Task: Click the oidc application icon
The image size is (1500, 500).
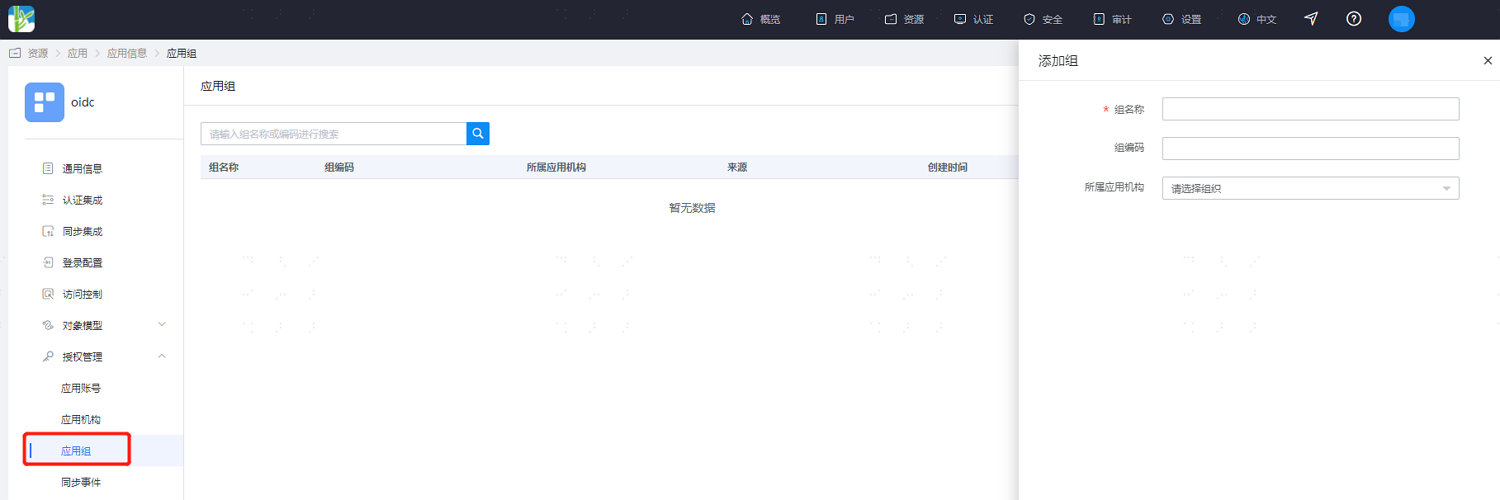Action: (x=44, y=102)
